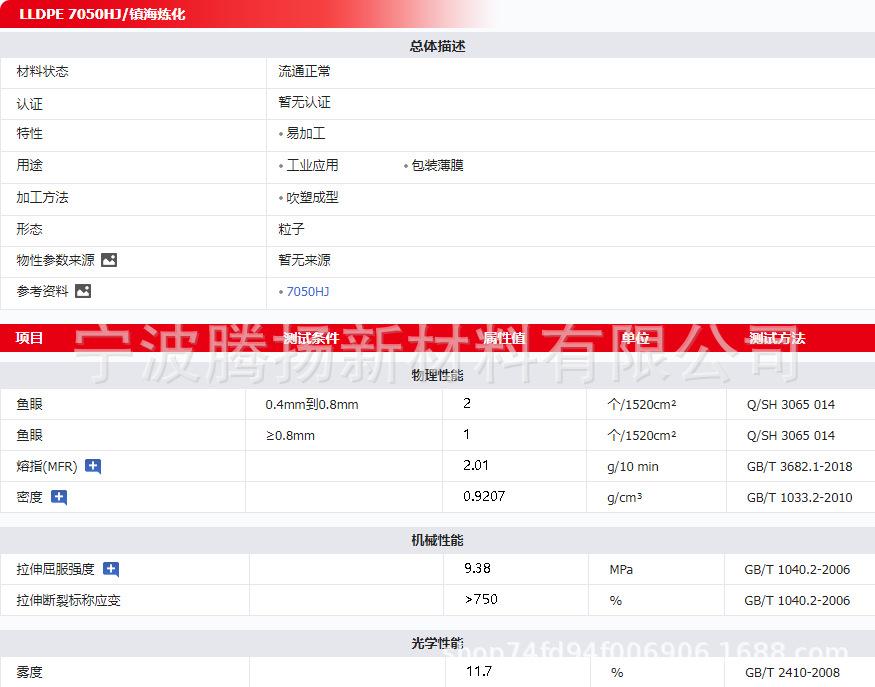
Task: Expand the plus icon next to 拉伸屈服强度
Action: (111, 569)
